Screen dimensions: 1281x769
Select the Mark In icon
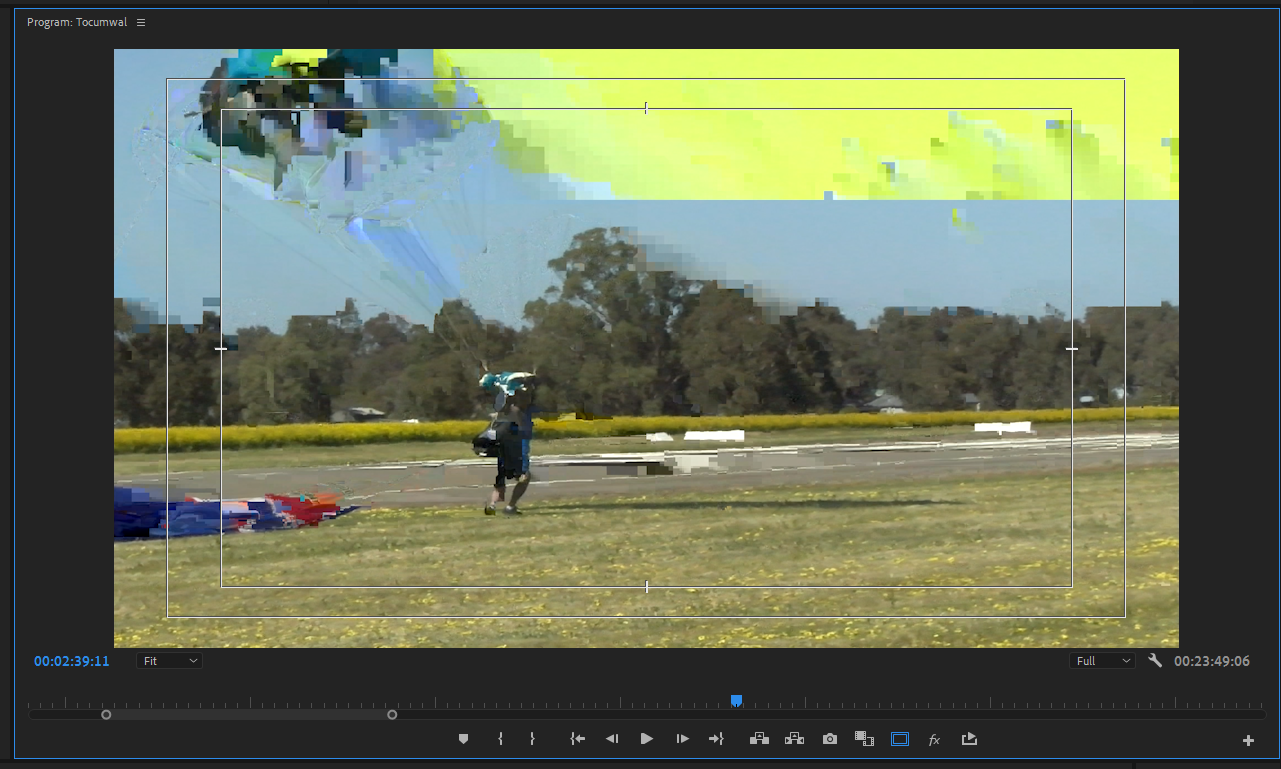[500, 738]
